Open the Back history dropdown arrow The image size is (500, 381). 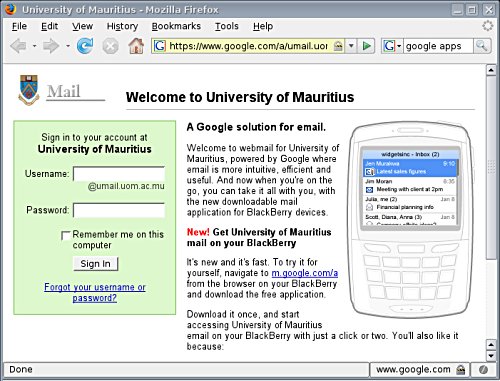tap(34, 46)
